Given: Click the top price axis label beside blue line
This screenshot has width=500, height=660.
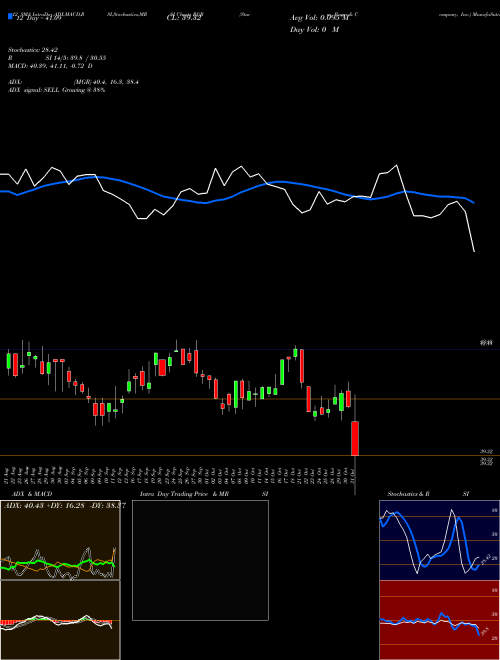Looking at the screenshot, I should pos(487,343).
